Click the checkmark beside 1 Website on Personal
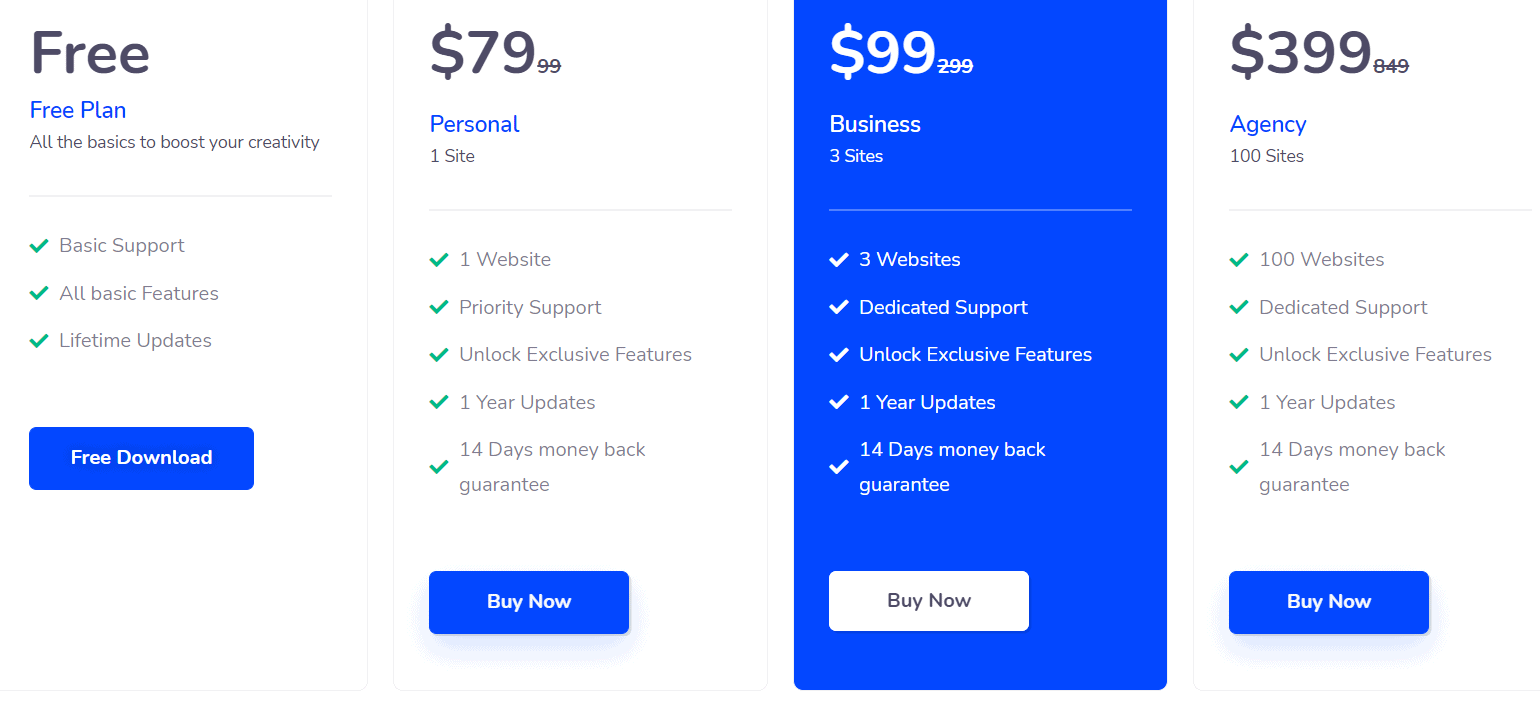This screenshot has height=713, width=1540. [439, 259]
